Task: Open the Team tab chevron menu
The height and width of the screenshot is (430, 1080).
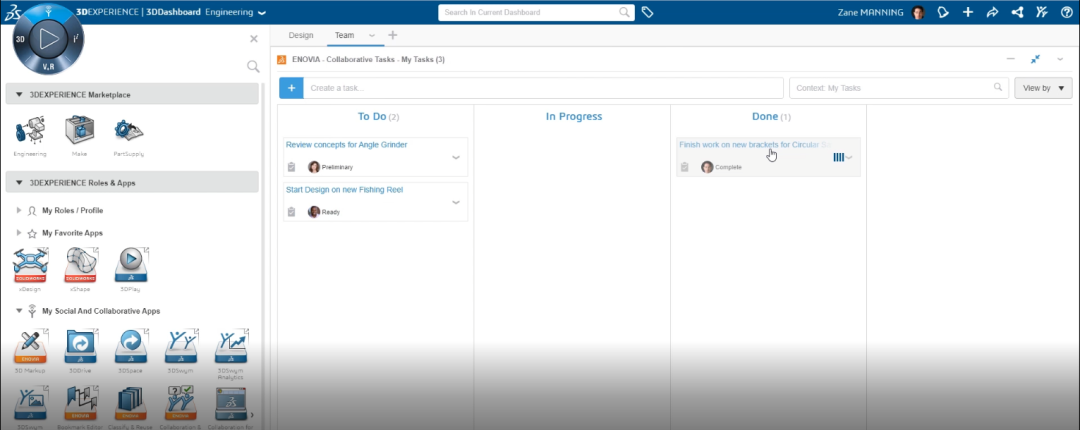Action: tap(372, 35)
